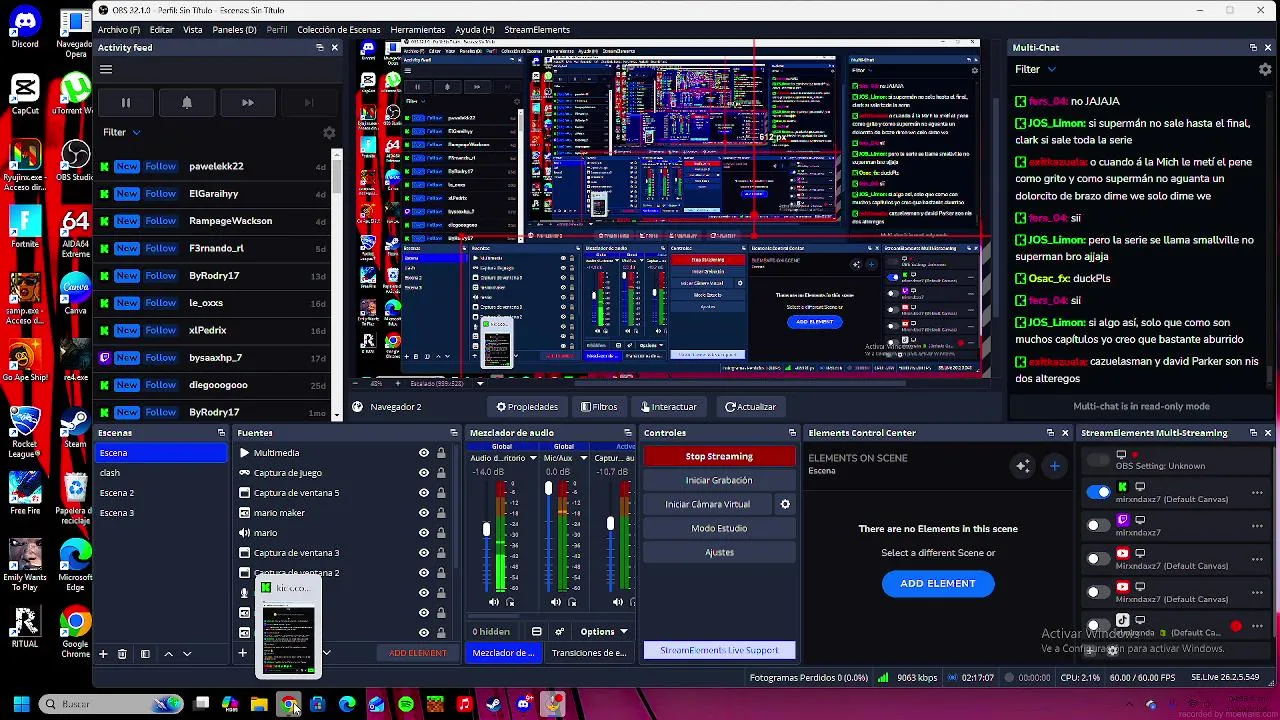Switch to Transiciones de escena tab
1280x720 pixels.
(589, 653)
